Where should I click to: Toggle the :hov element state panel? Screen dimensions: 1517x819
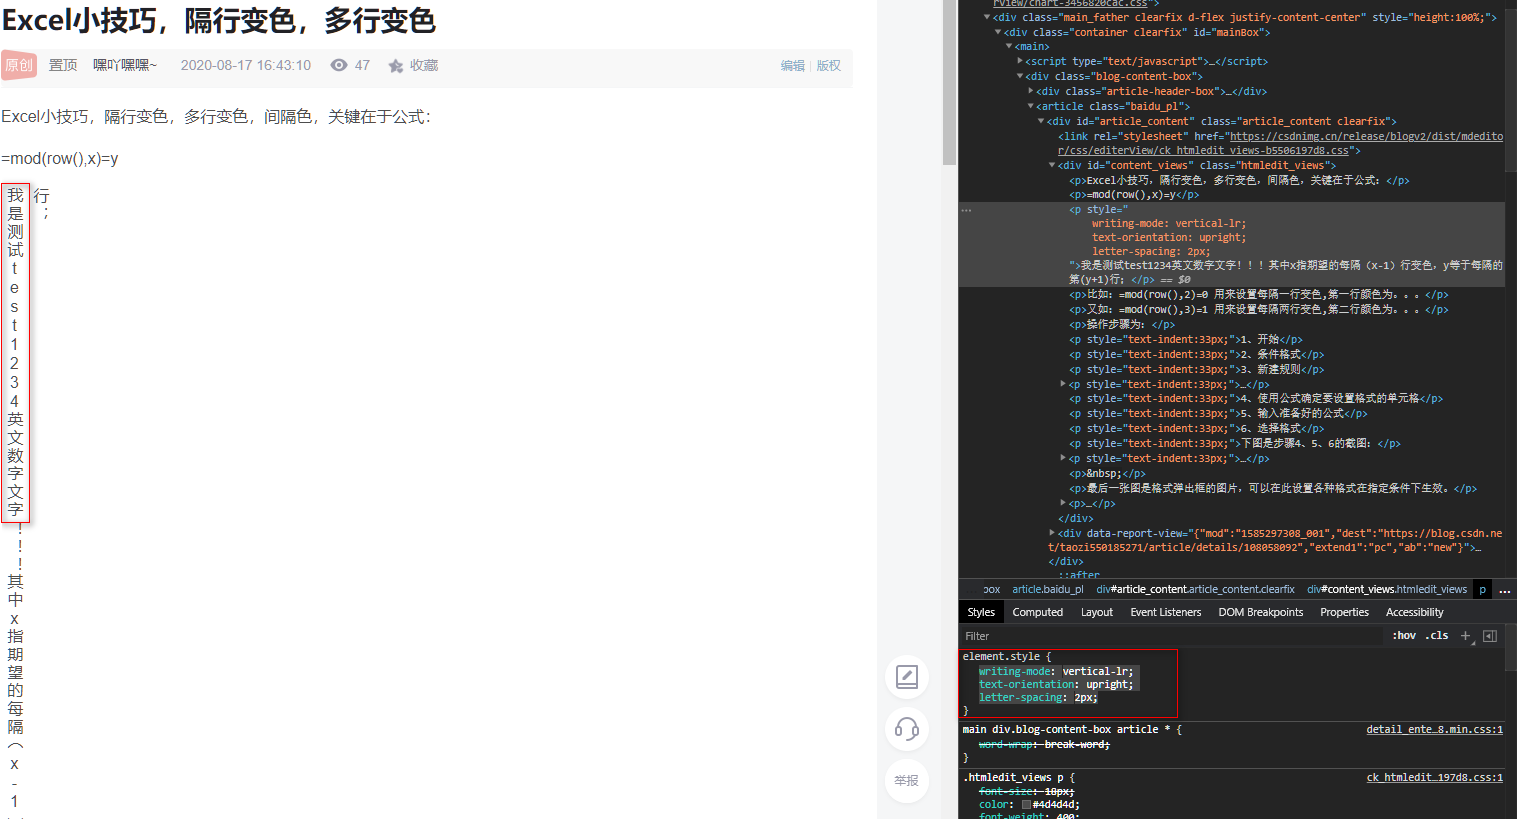1404,636
